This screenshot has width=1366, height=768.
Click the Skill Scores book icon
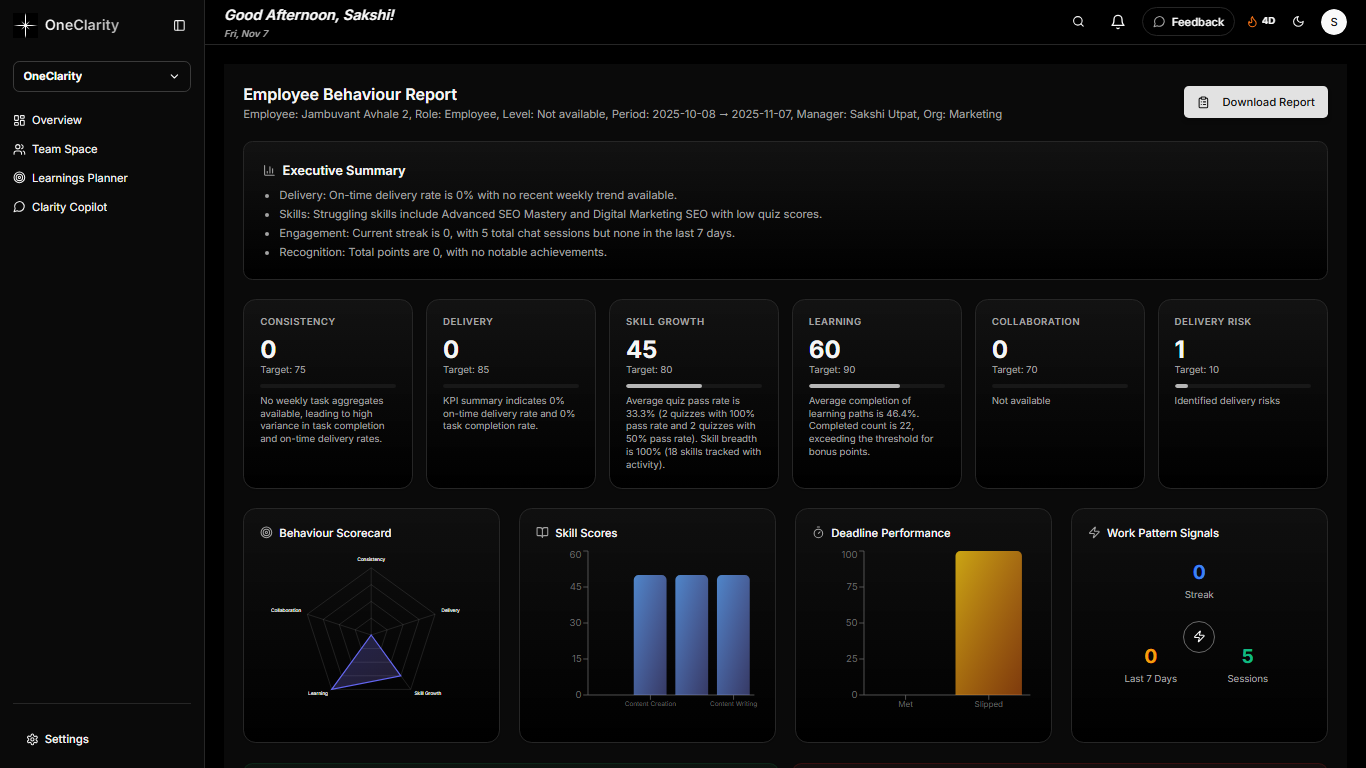click(x=542, y=533)
